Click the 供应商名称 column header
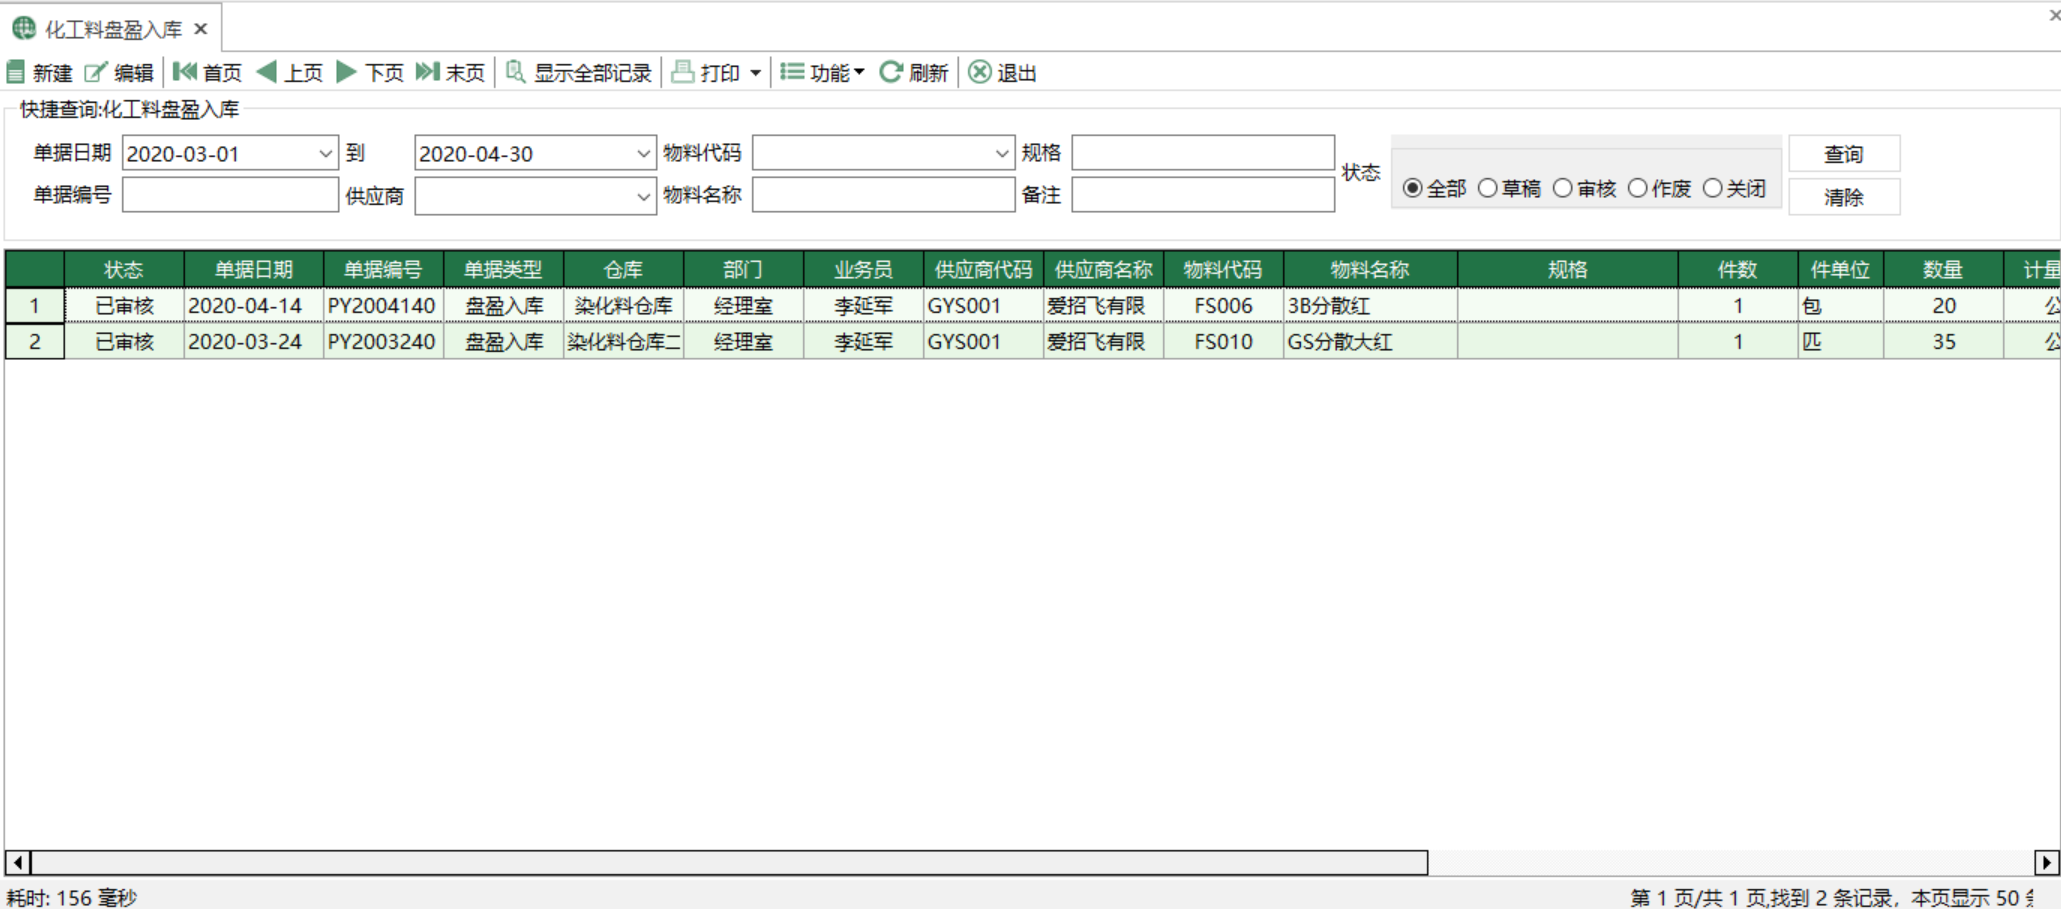2061x909 pixels. (x=1103, y=270)
